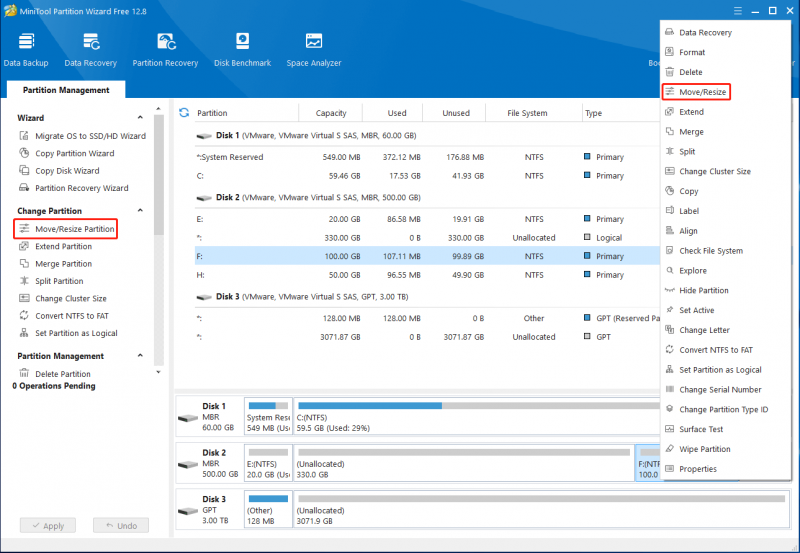
Task: Collapse the Partition Management sidebar section
Action: (140, 355)
